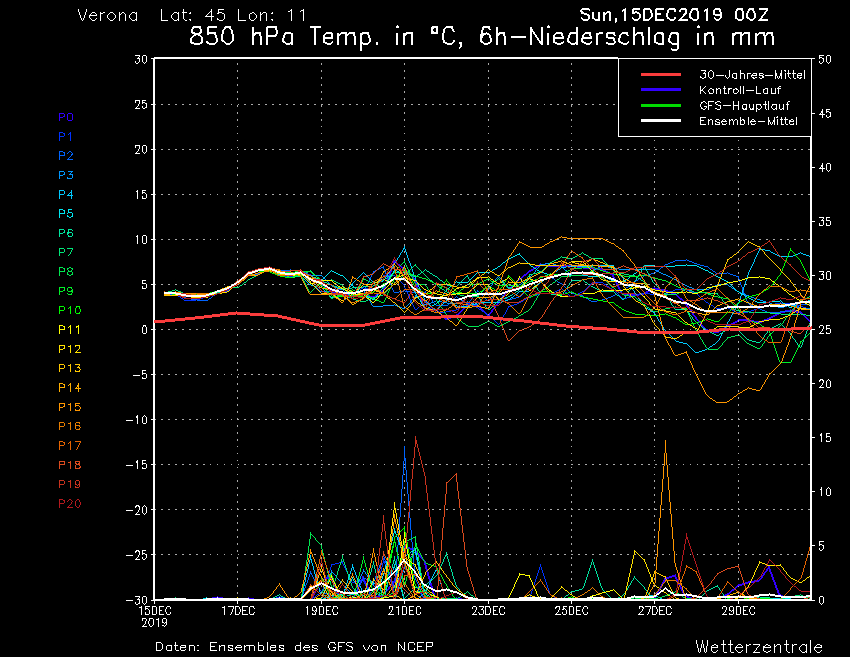Click the P20 ensemble member label
This screenshot has width=850, height=657.
[x=70, y=504]
